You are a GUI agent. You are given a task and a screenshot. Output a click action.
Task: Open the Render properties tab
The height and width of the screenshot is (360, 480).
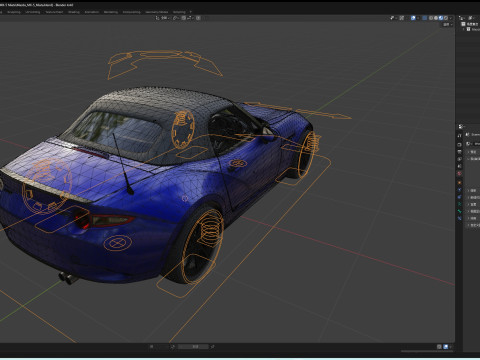coord(459,145)
